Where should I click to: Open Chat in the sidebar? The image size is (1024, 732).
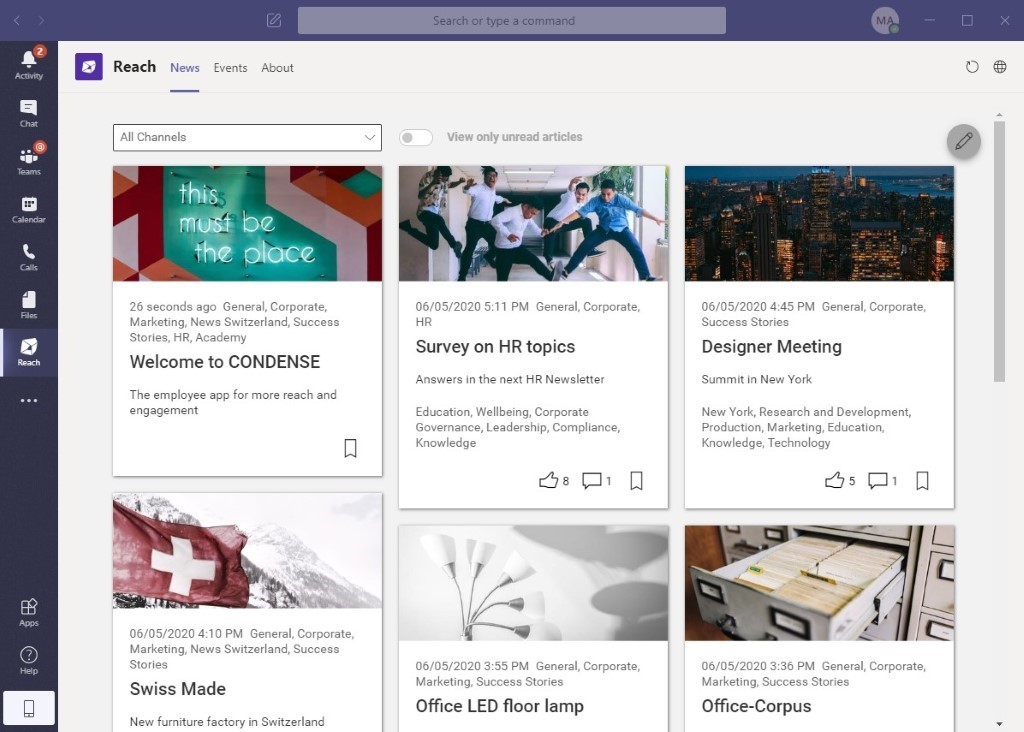coord(29,113)
